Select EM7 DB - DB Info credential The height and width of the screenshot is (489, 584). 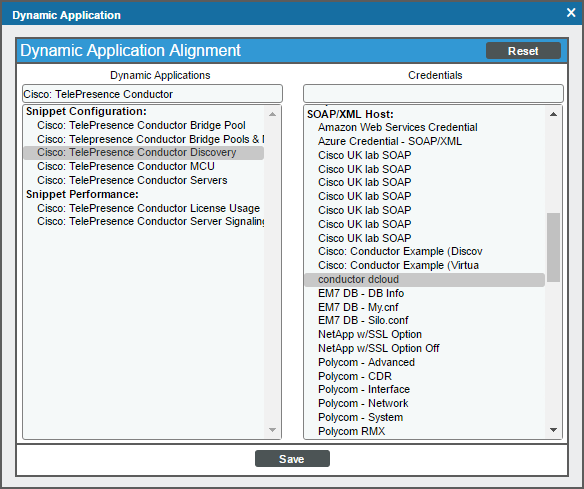[425, 293]
